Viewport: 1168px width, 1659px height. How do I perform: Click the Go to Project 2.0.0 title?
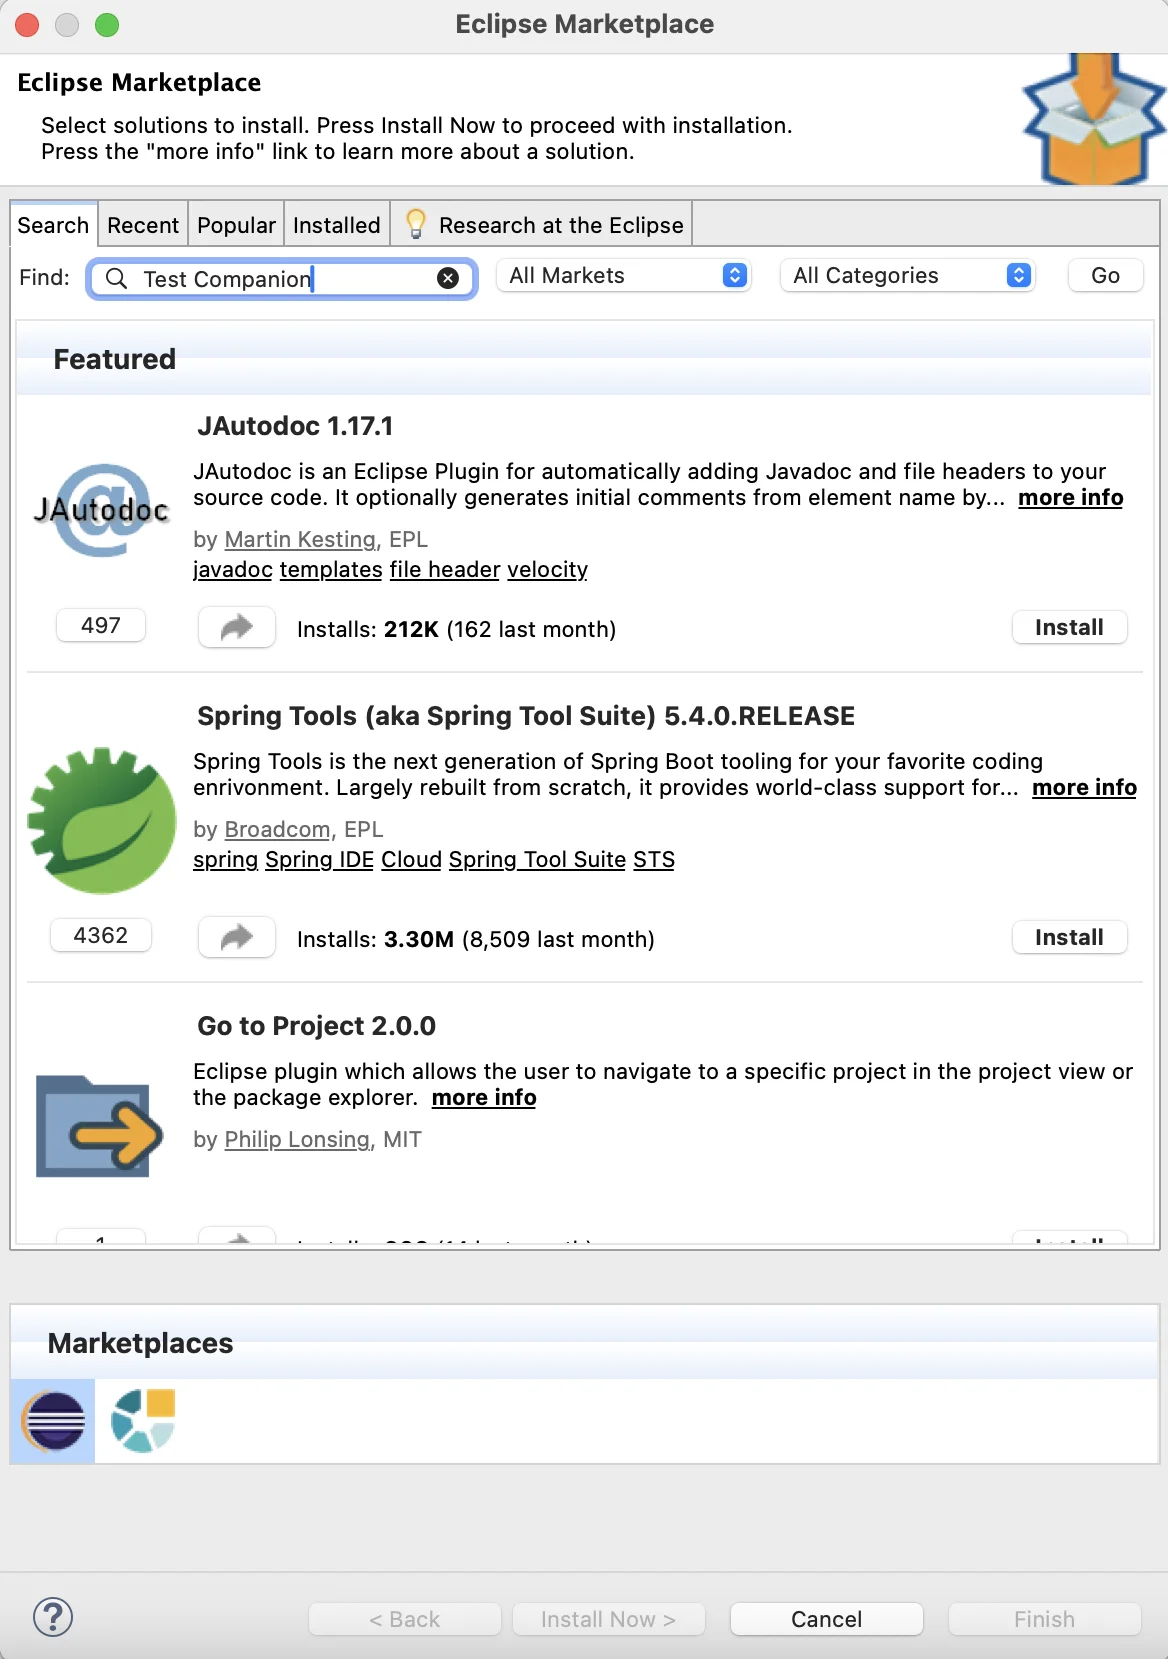point(316,1026)
